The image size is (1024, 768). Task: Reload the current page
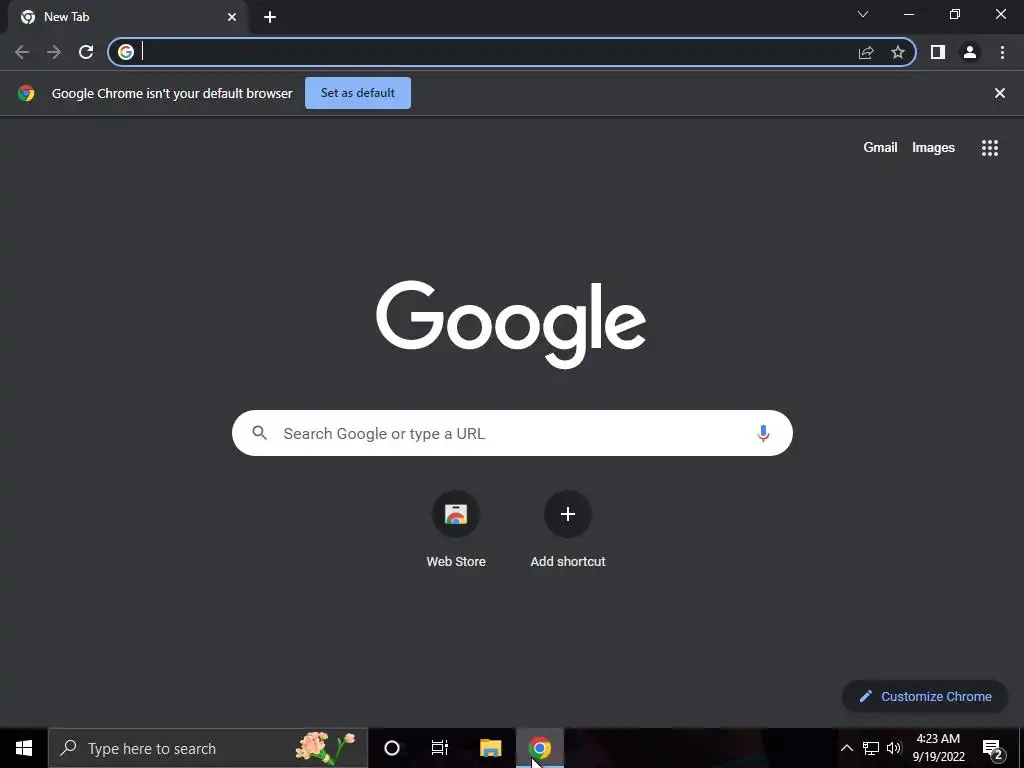(x=86, y=52)
